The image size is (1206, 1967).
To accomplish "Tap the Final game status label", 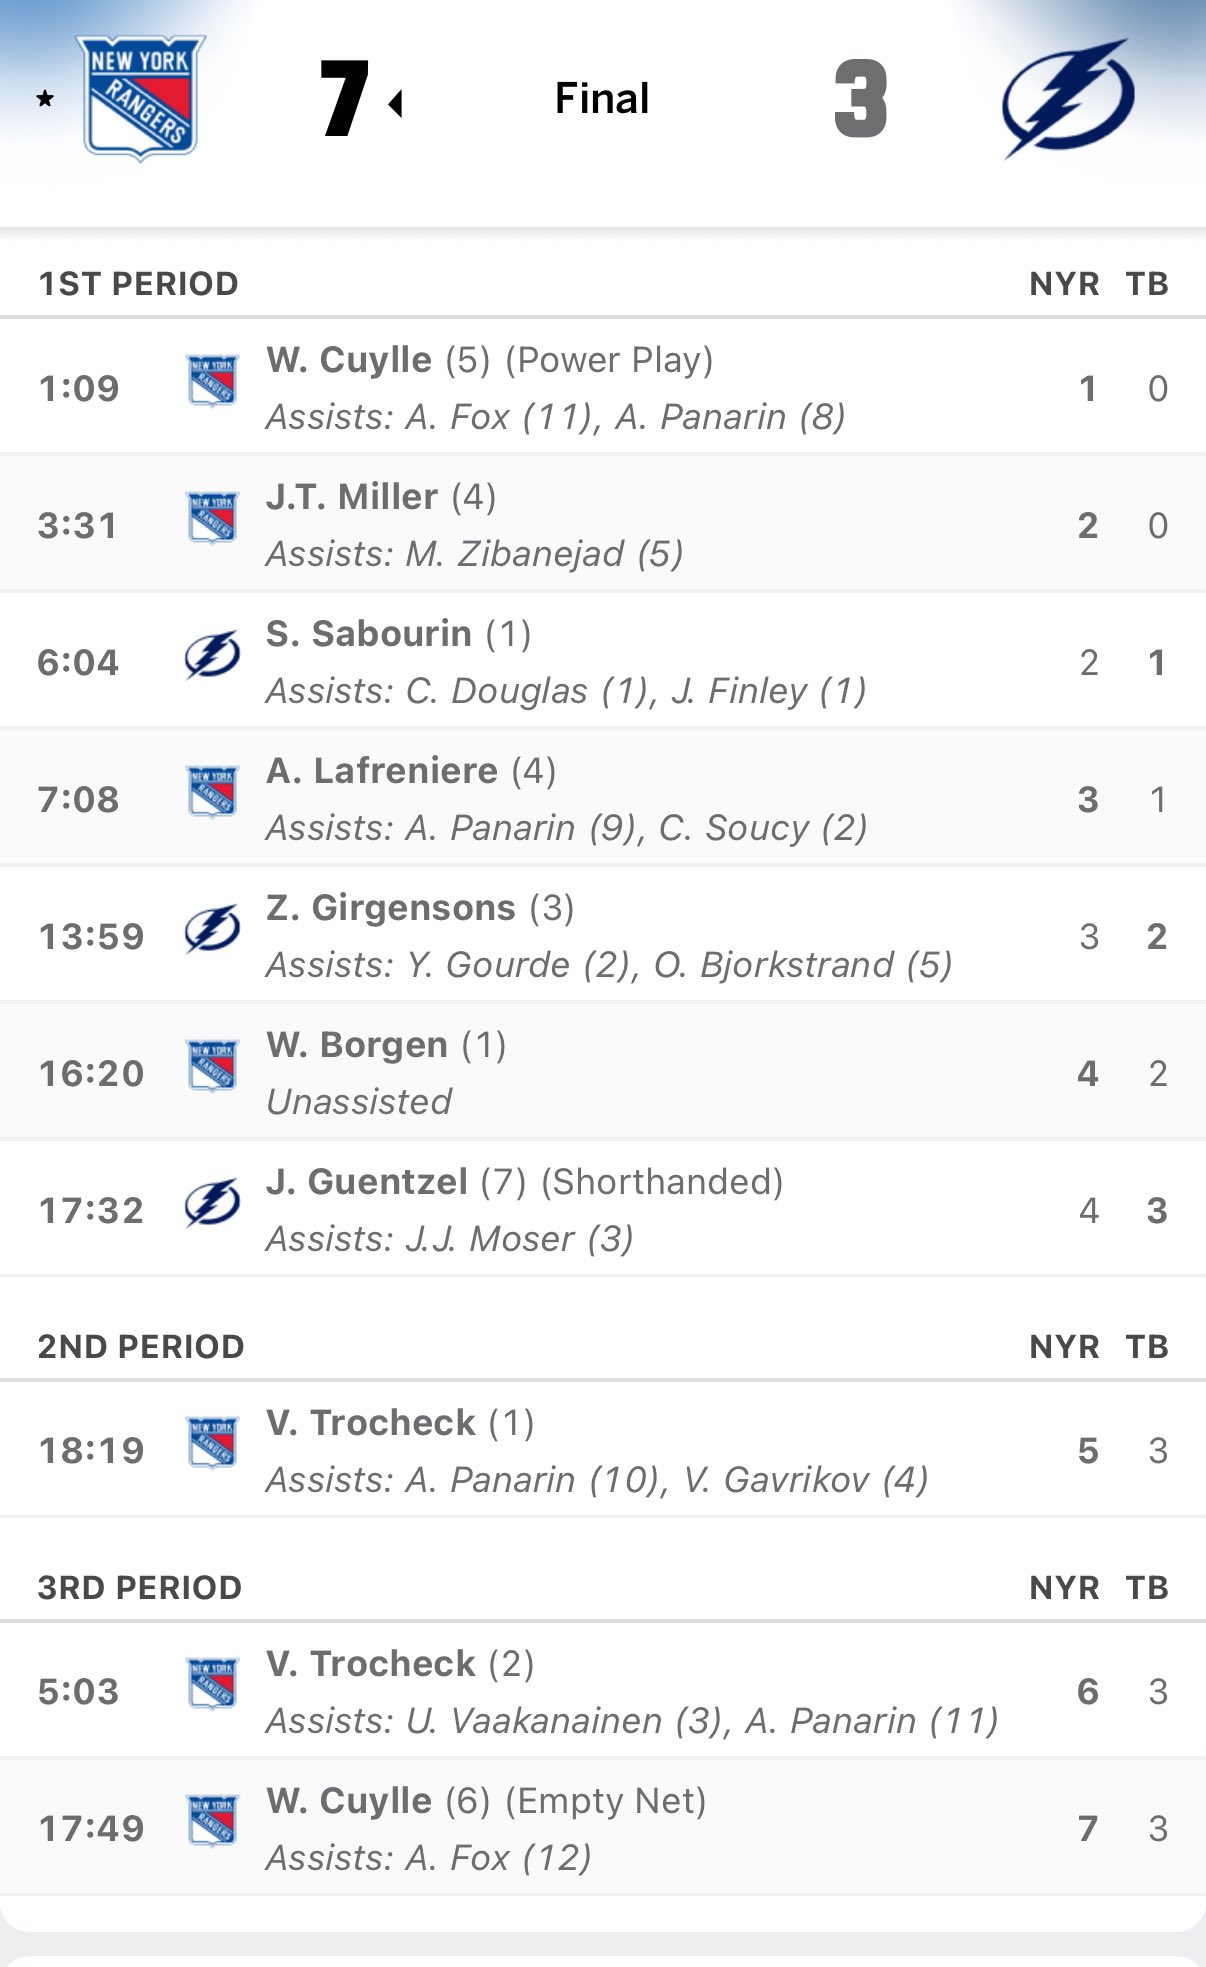I will (602, 98).
